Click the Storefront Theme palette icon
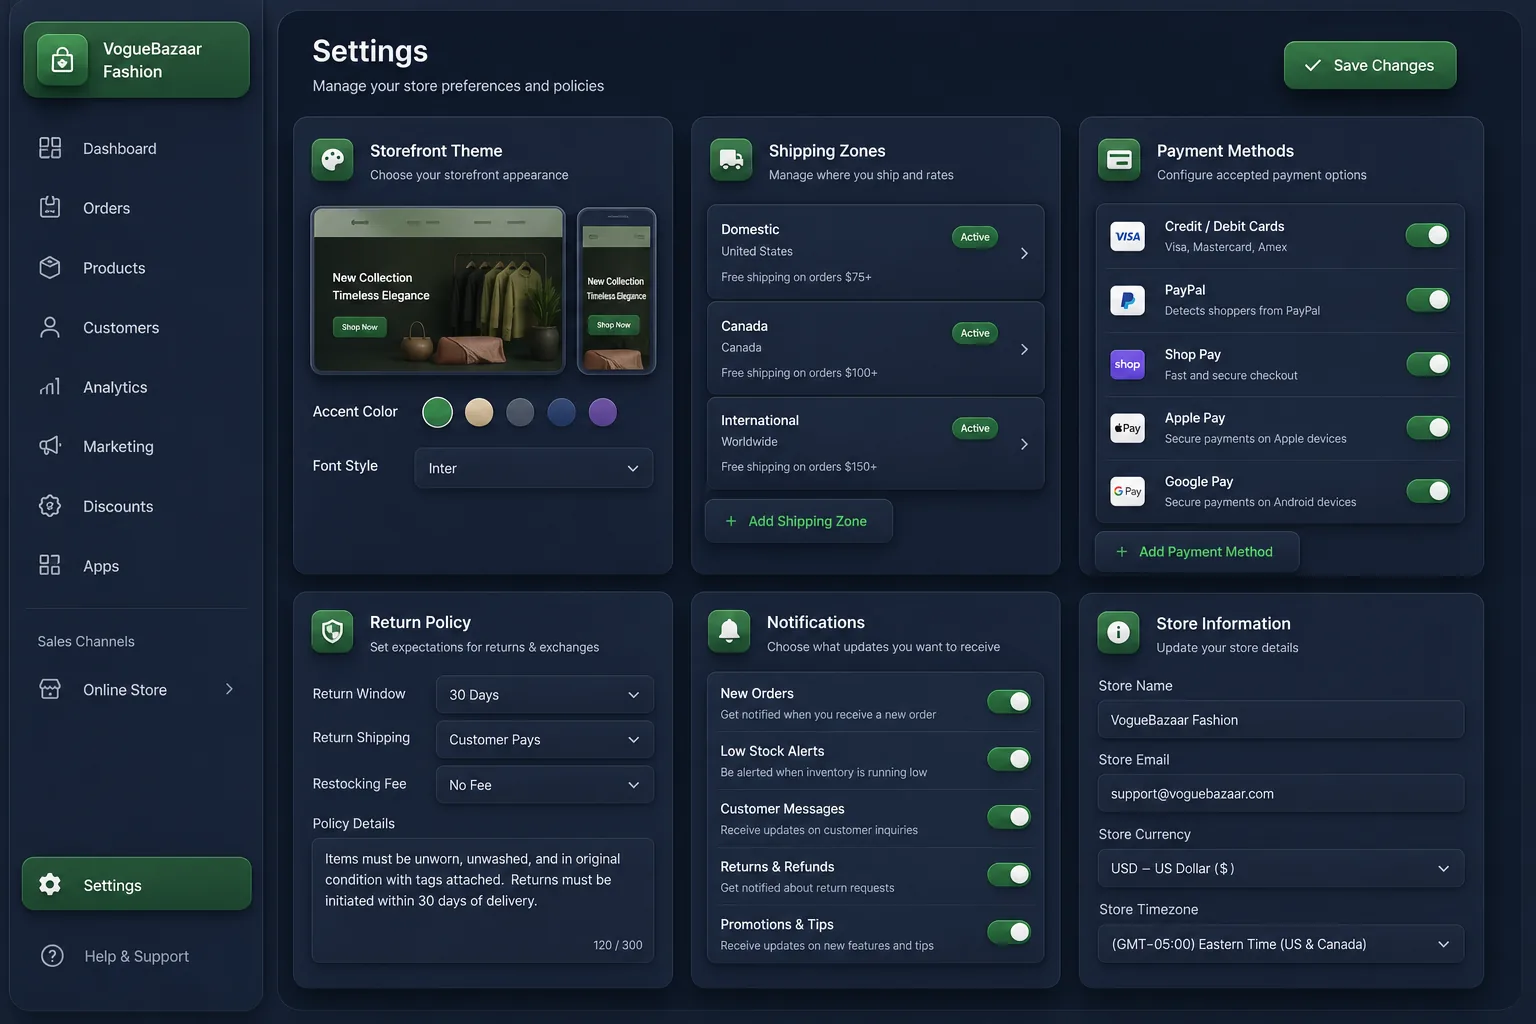Viewport: 1536px width, 1024px height. [x=333, y=160]
